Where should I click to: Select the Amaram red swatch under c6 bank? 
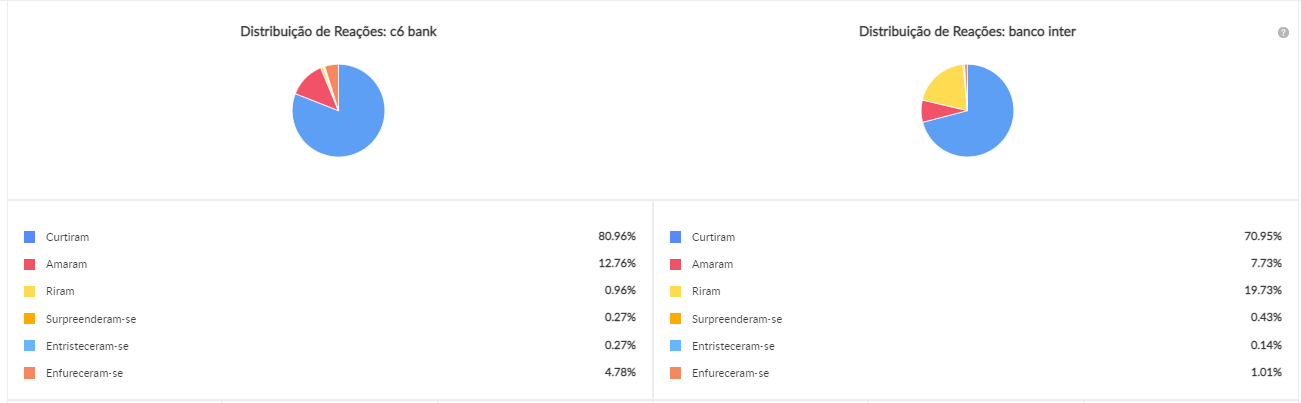(x=29, y=264)
